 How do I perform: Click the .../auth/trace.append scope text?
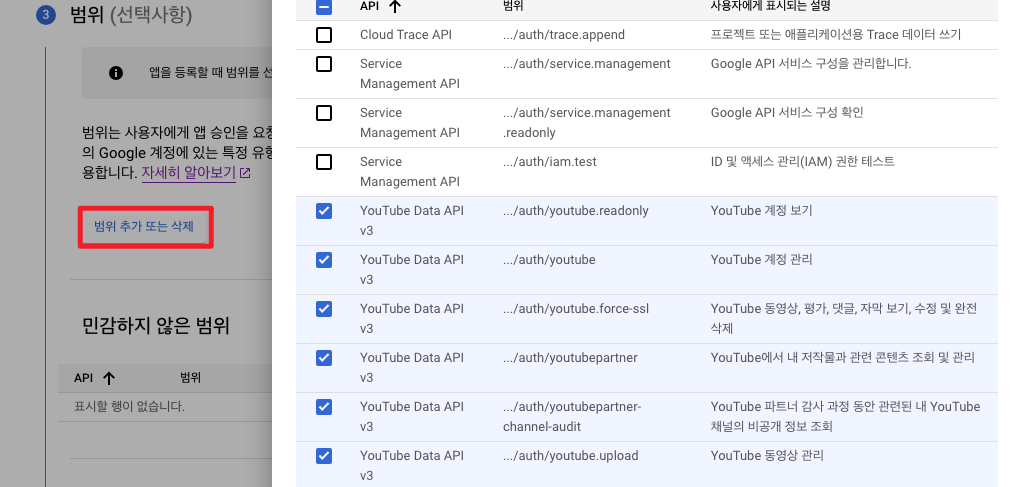(x=564, y=35)
